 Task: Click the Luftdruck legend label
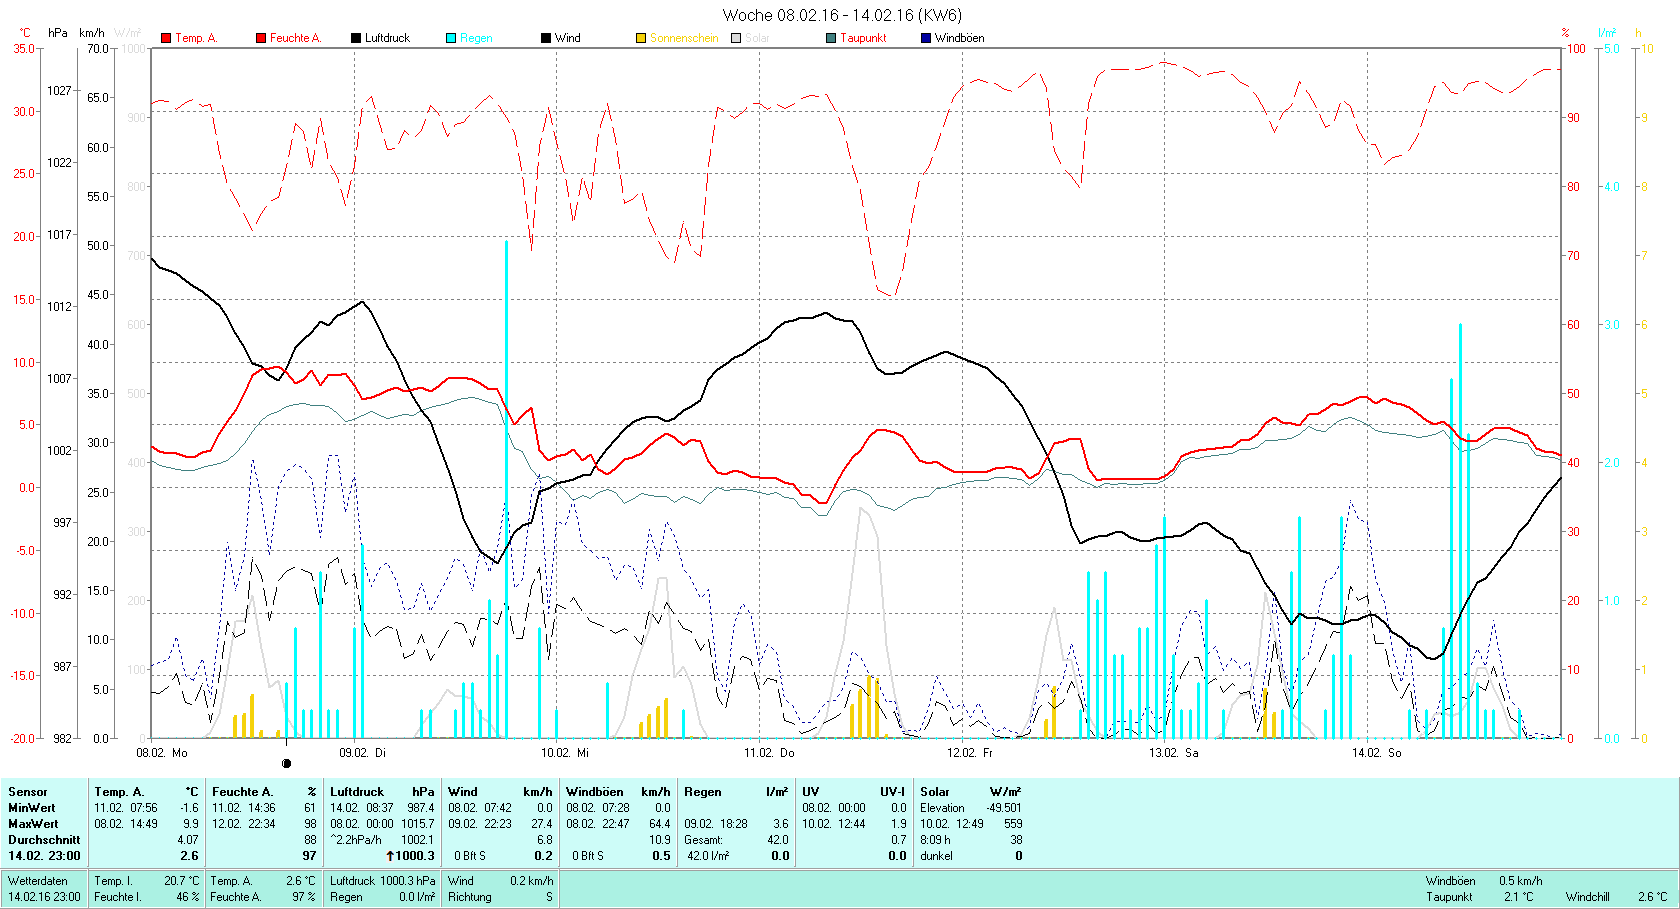coord(387,38)
